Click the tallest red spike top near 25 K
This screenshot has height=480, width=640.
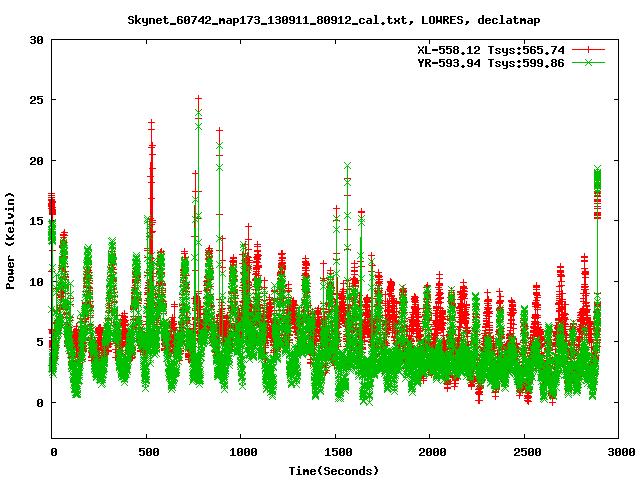198,98
